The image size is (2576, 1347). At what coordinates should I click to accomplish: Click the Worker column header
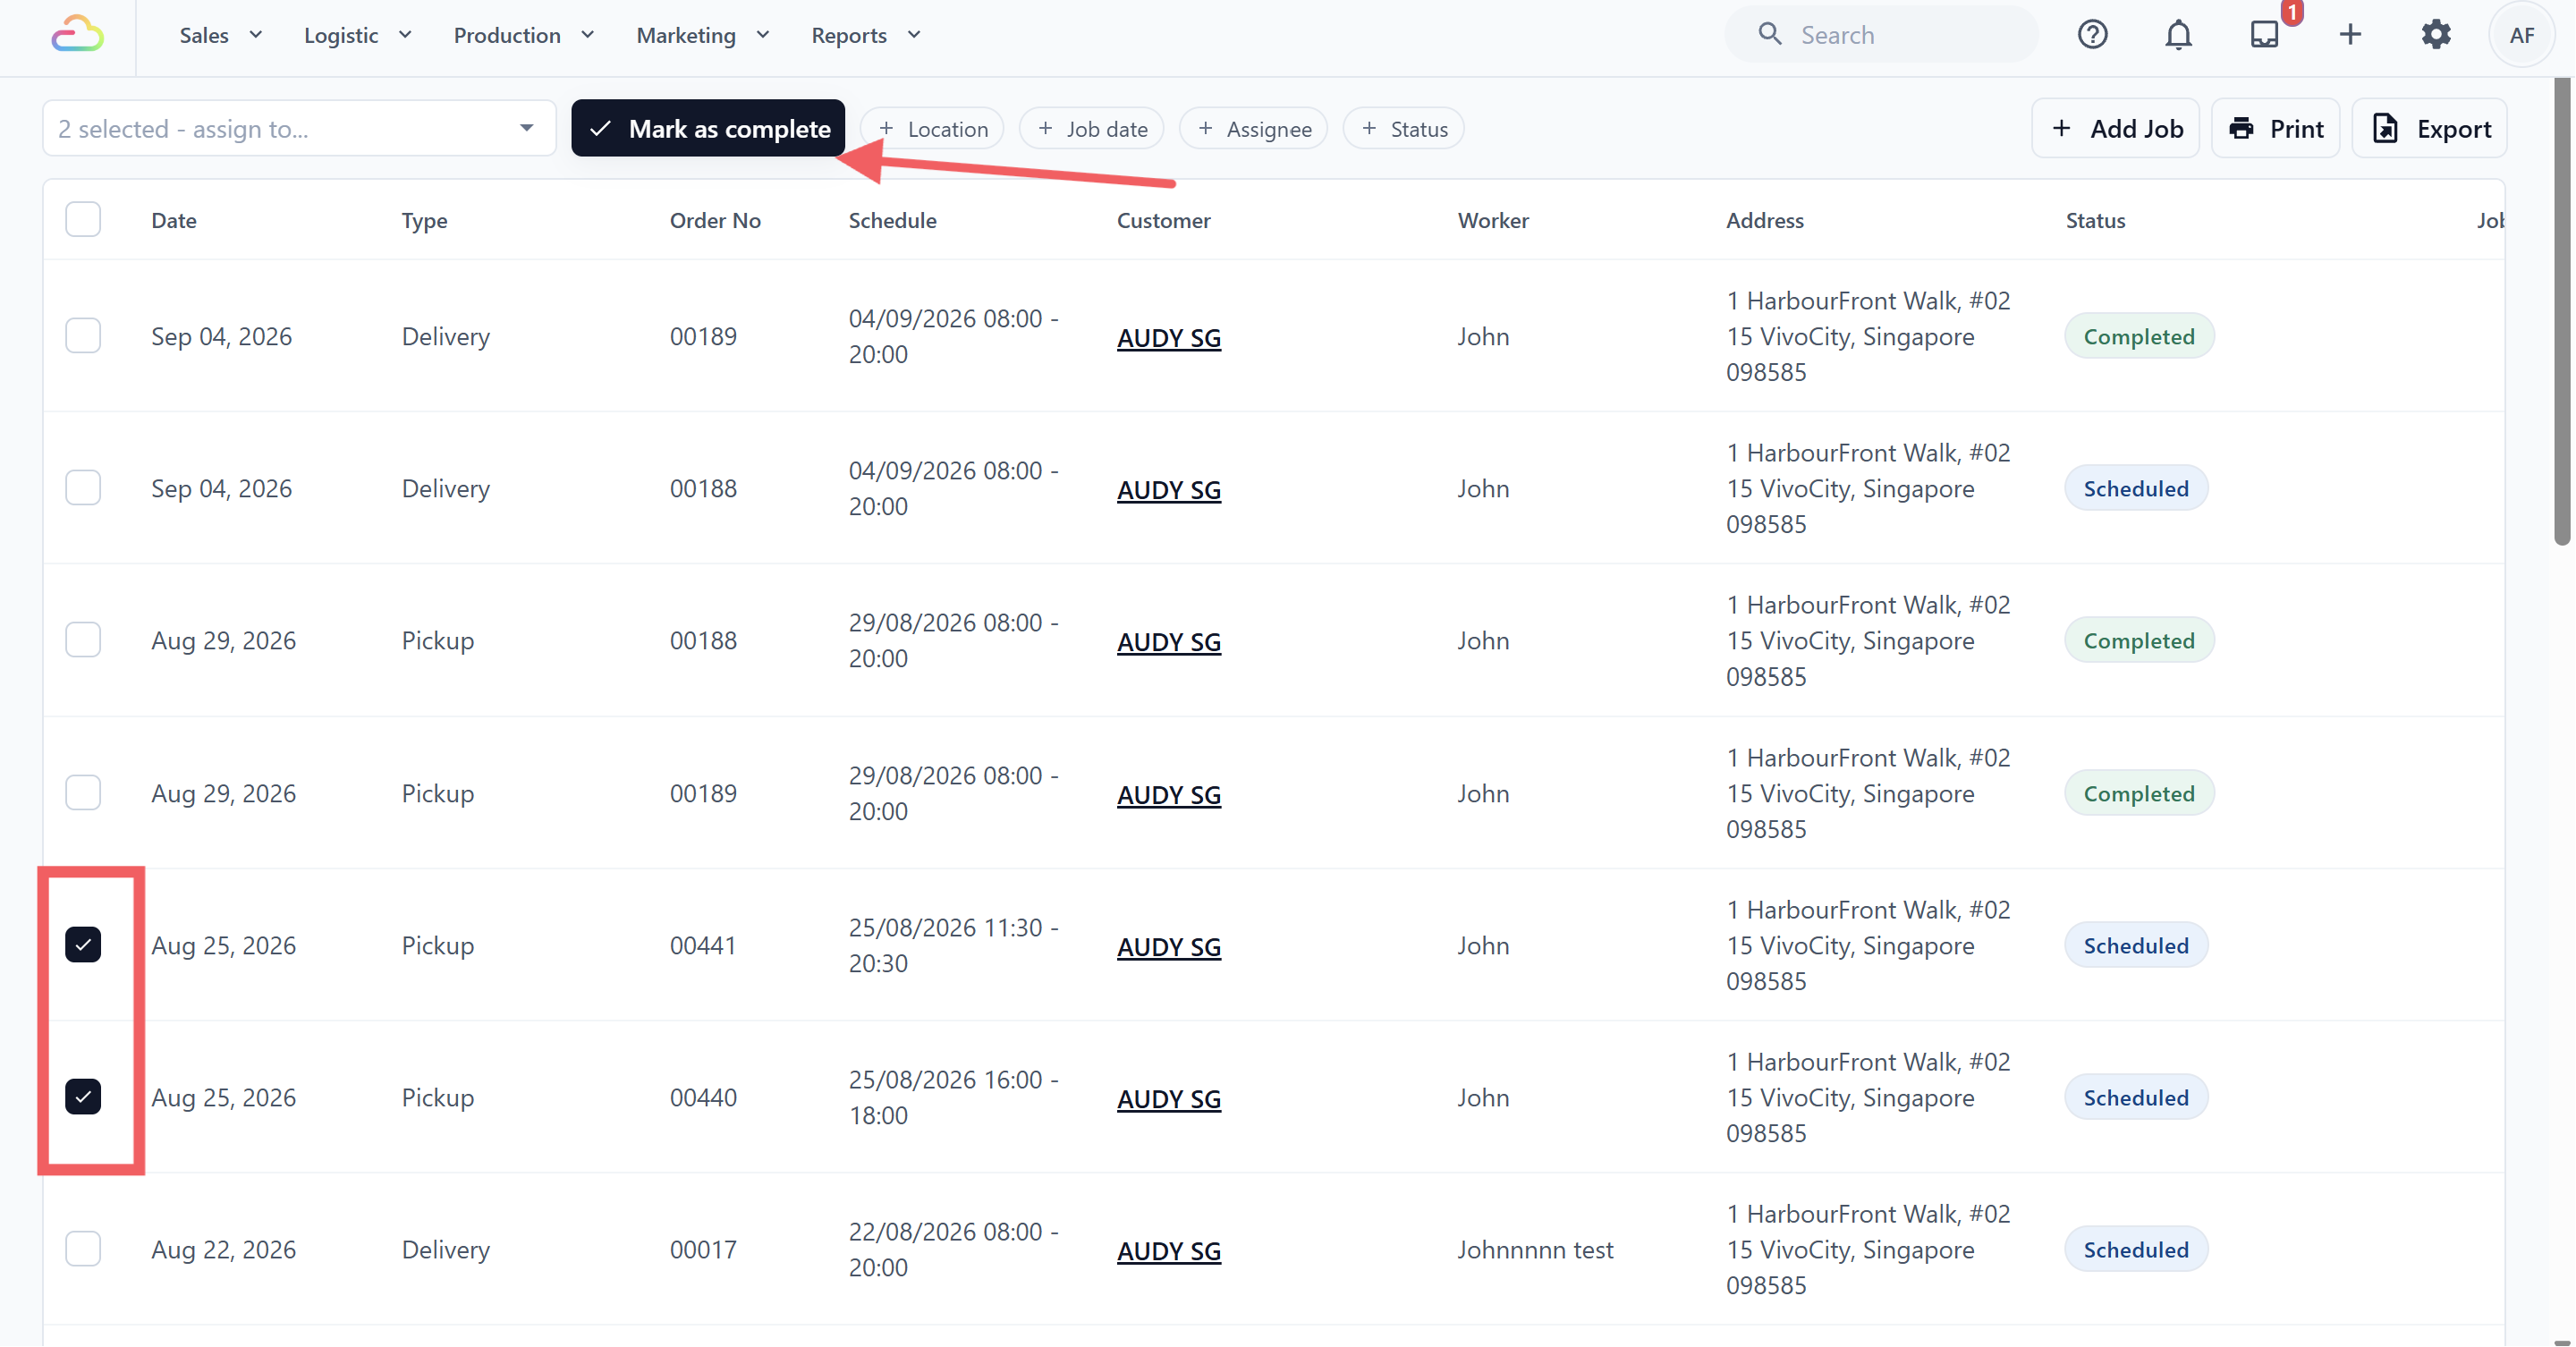tap(1493, 220)
